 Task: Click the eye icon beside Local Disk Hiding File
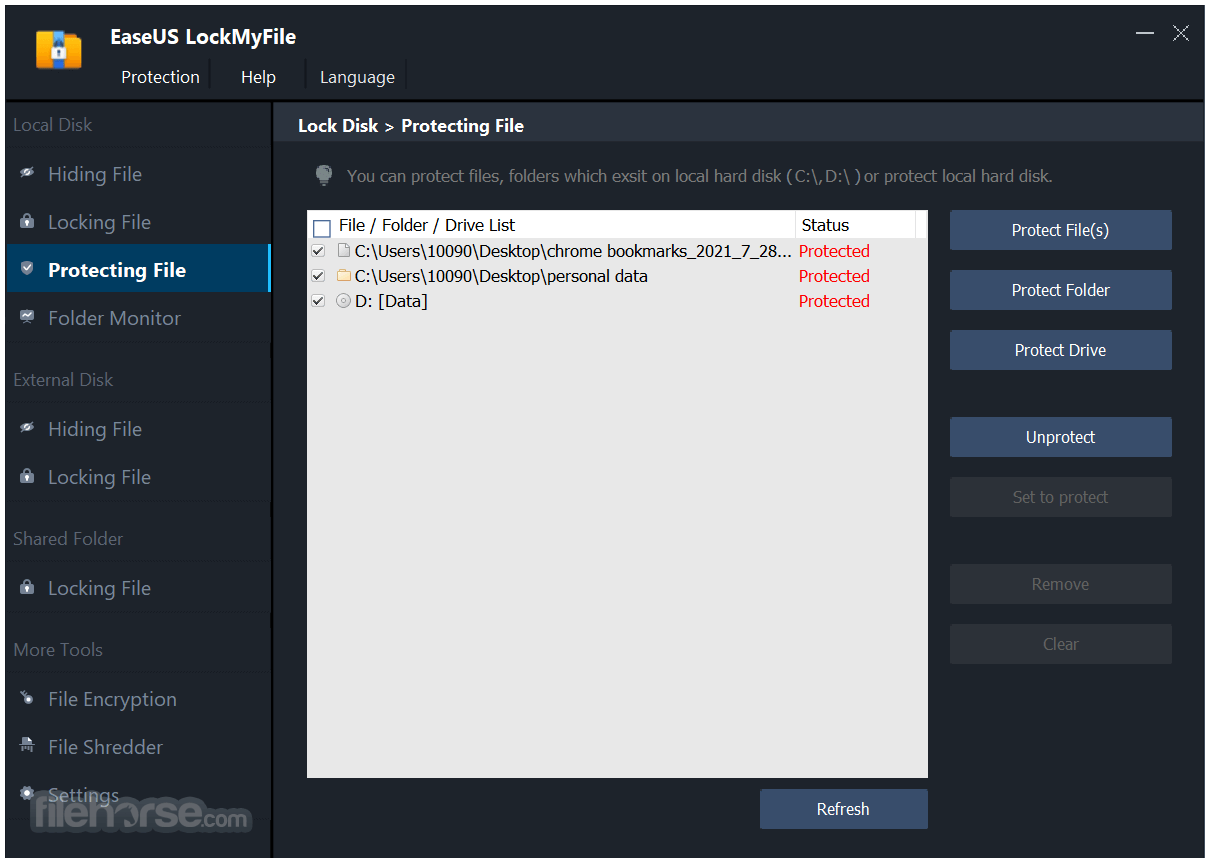click(27, 173)
